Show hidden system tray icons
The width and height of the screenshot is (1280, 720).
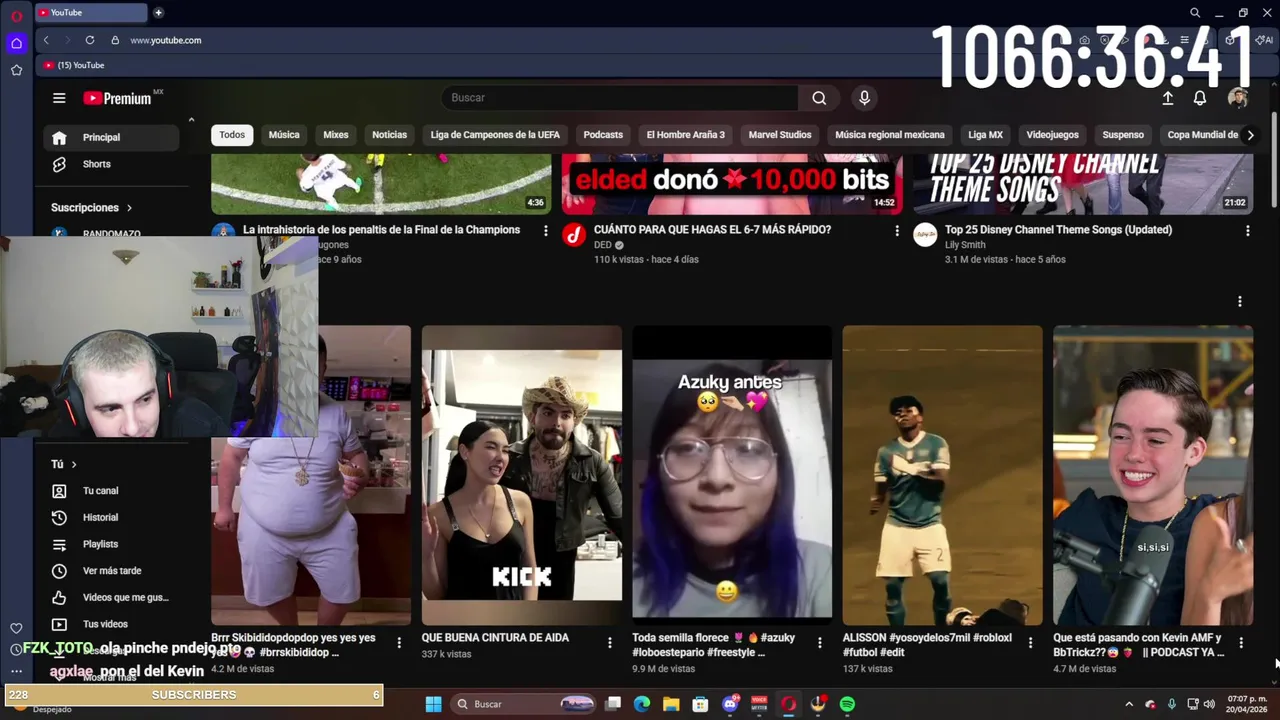[x=1129, y=704]
